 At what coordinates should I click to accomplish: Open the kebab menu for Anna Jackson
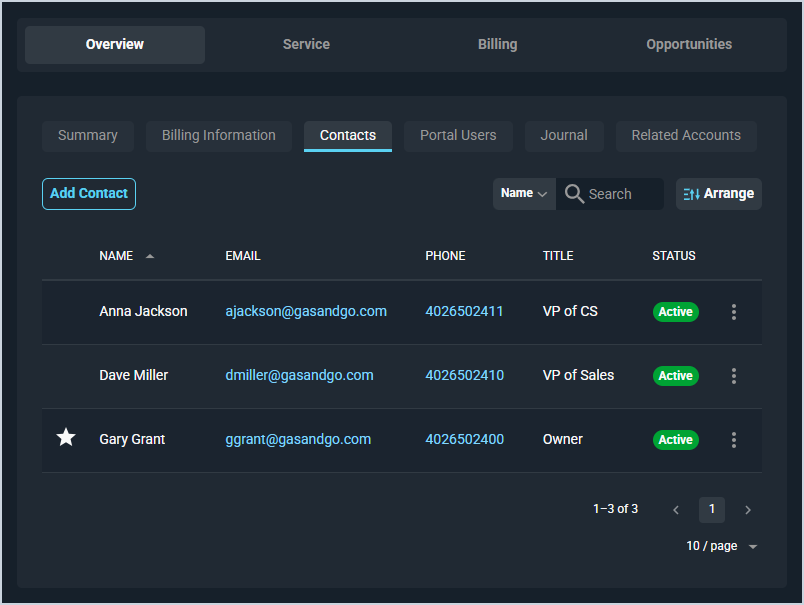734,312
